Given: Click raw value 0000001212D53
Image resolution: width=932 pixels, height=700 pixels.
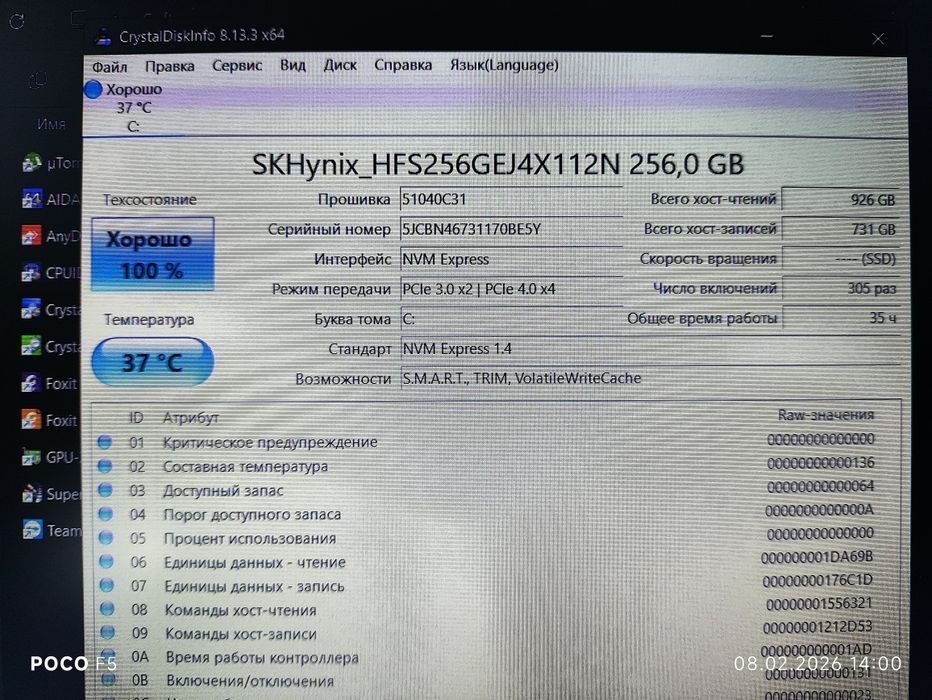Looking at the screenshot, I should pyautogui.click(x=817, y=627).
